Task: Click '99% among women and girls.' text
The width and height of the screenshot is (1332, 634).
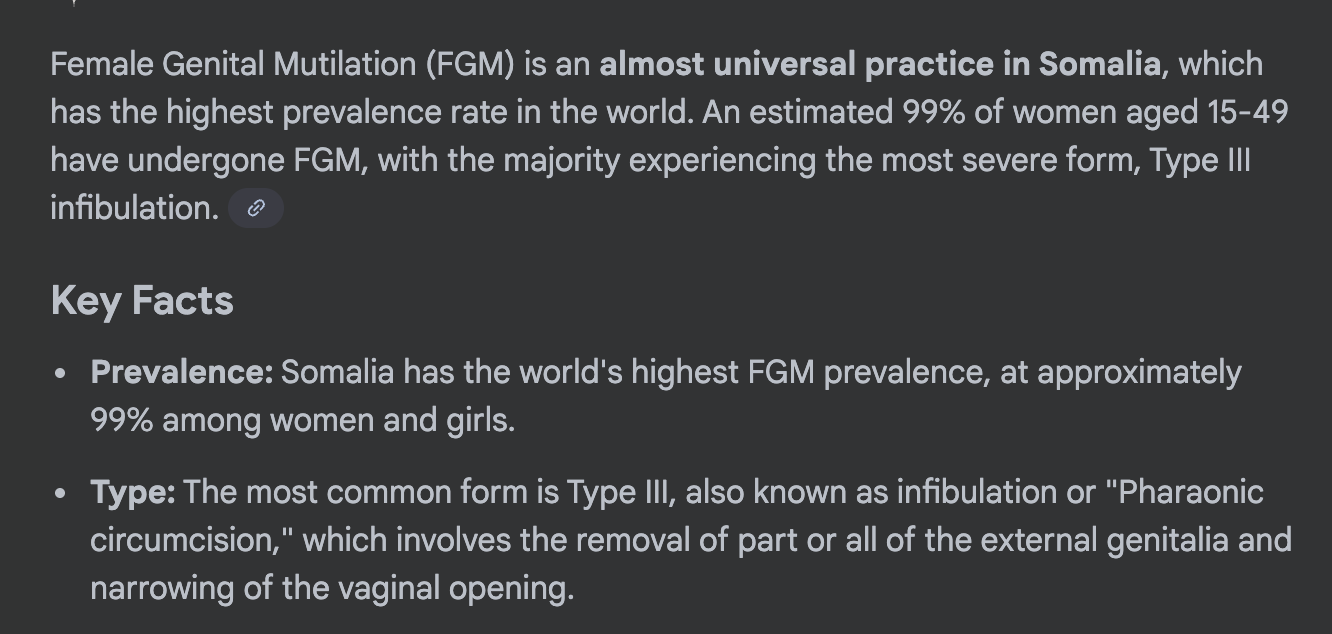Action: pyautogui.click(x=302, y=420)
